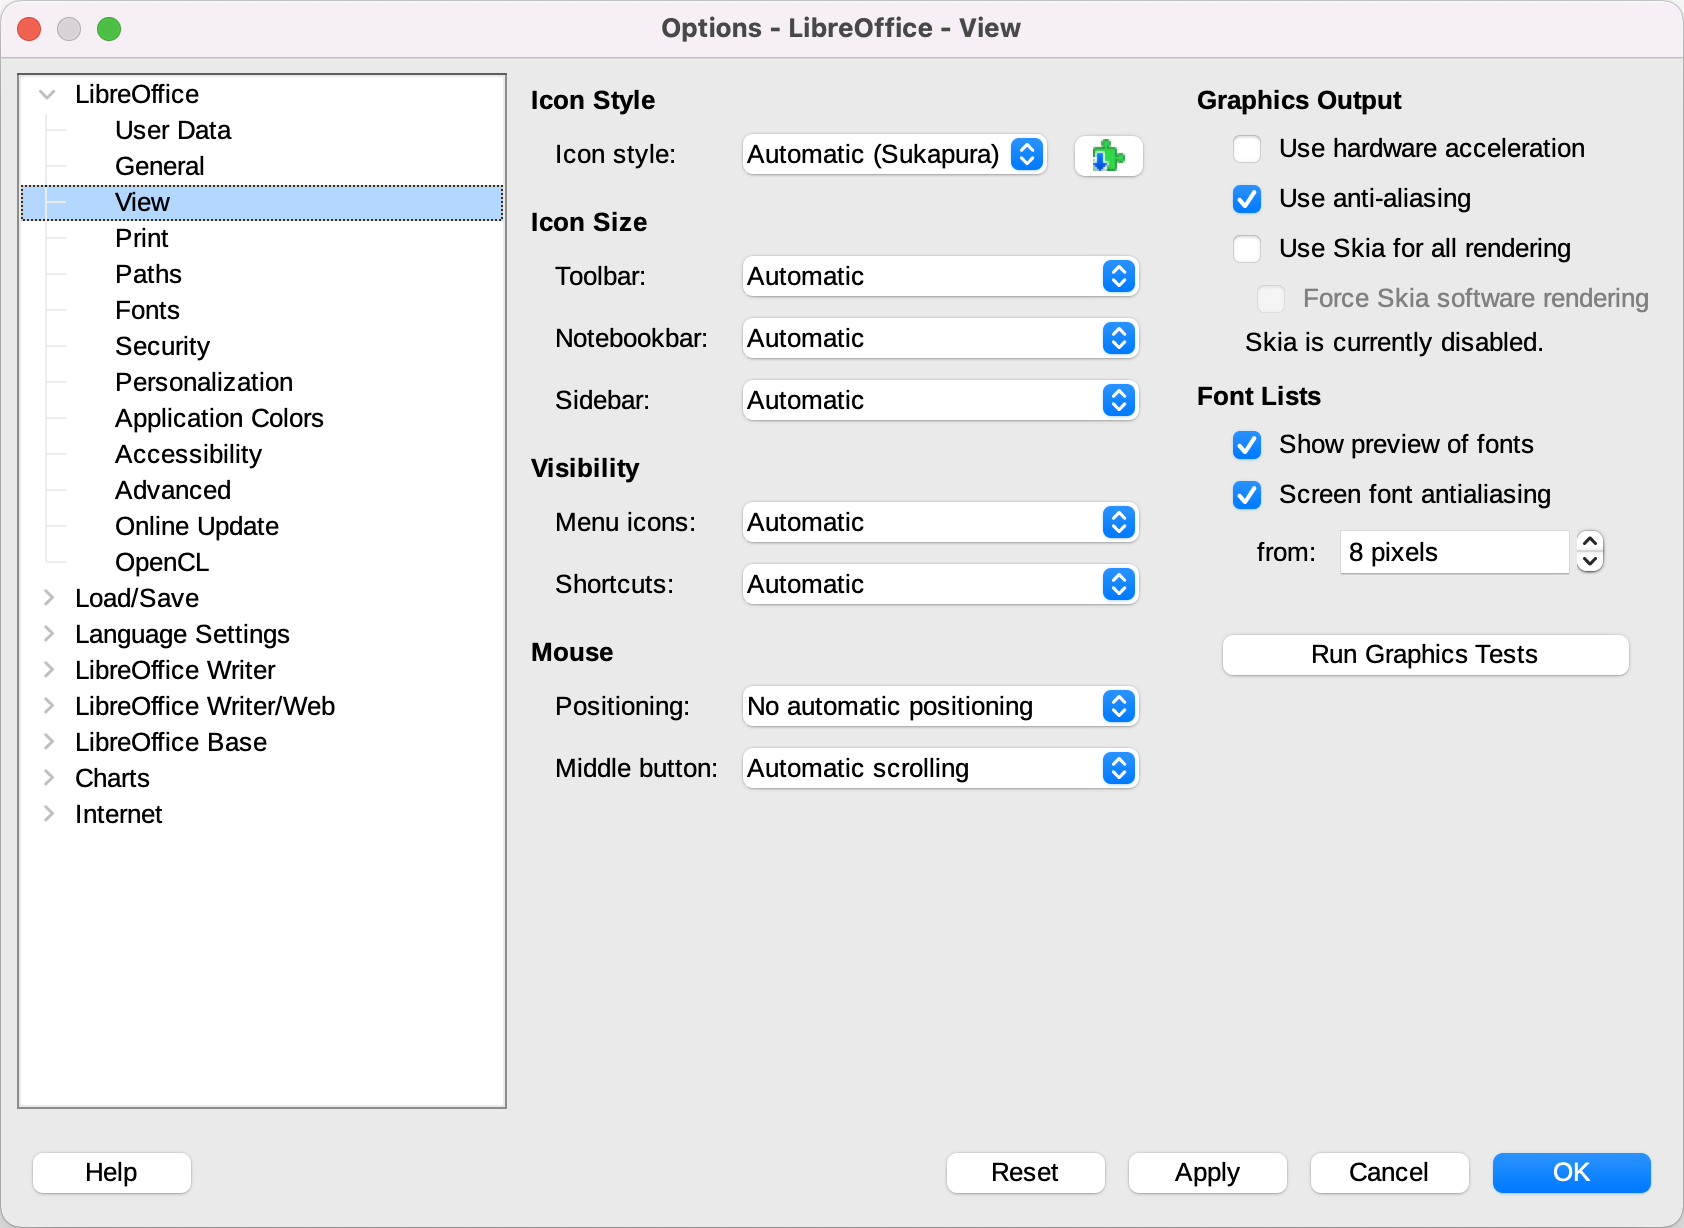1684x1228 pixels.
Task: Open the Toolbar icon size dropdown
Action: [x=940, y=277]
